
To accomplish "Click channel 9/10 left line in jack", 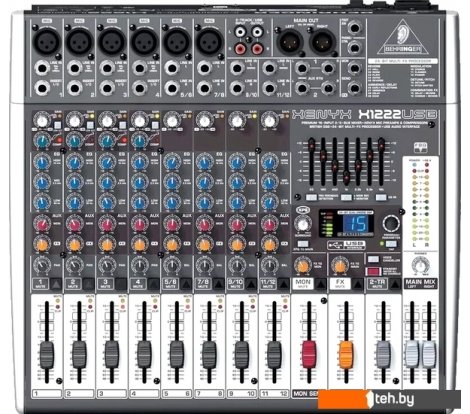I will (237, 69).
